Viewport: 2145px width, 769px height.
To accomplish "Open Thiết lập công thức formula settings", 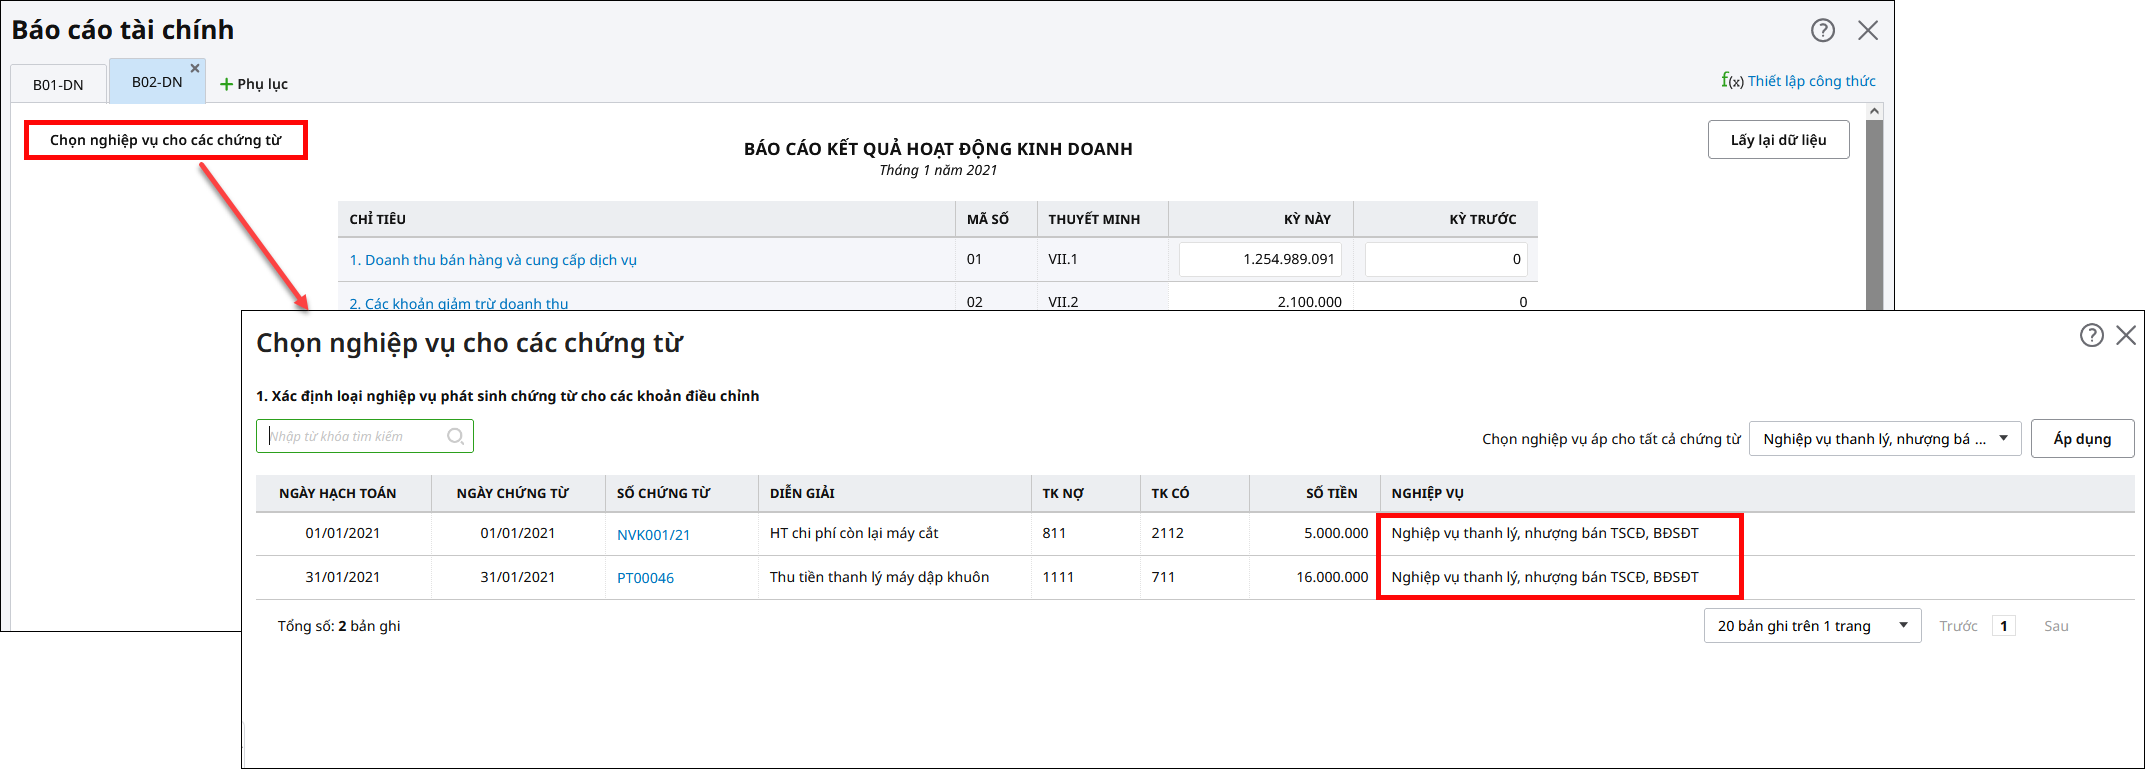I will [x=1798, y=81].
